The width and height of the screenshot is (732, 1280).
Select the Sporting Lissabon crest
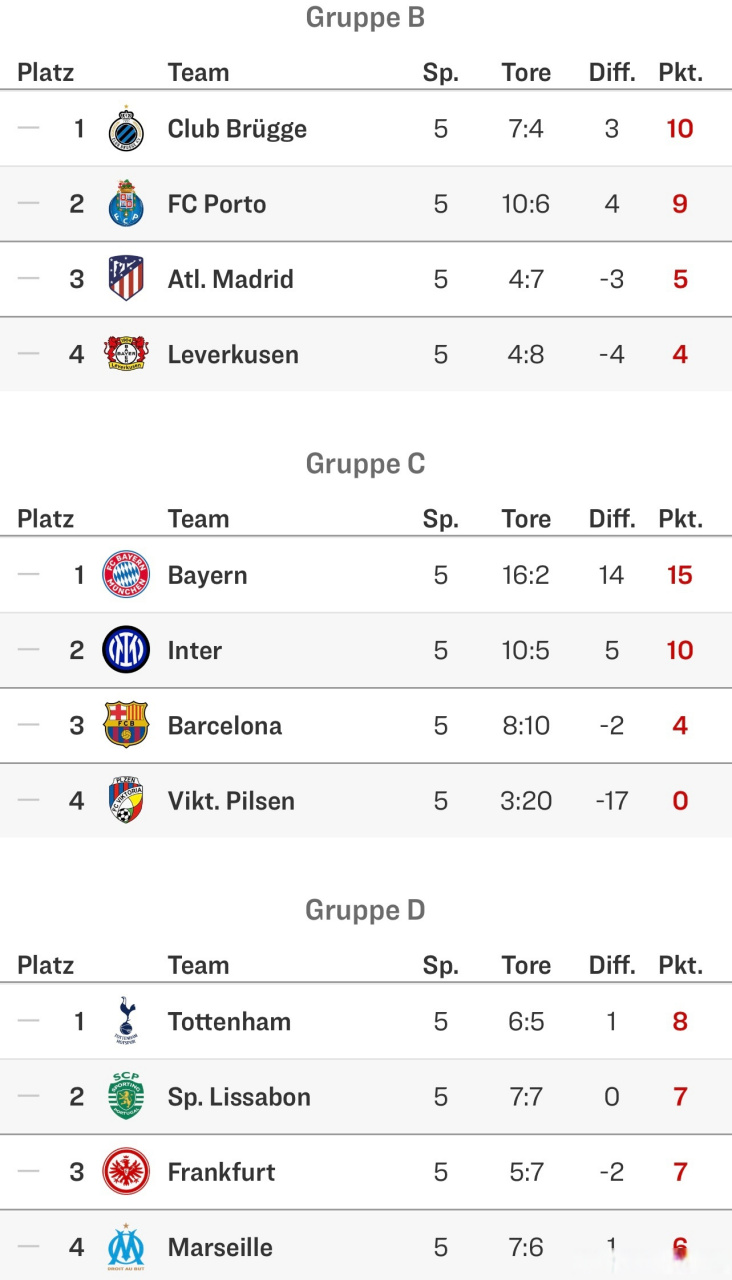tap(126, 1096)
